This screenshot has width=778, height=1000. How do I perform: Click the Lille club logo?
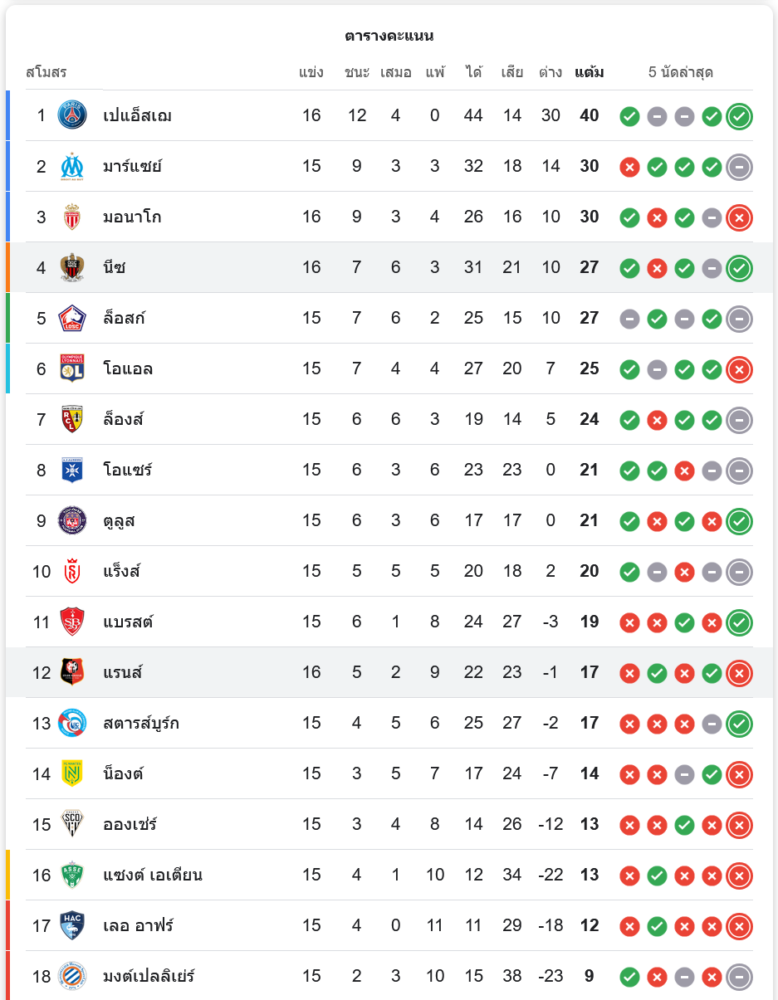[72, 318]
